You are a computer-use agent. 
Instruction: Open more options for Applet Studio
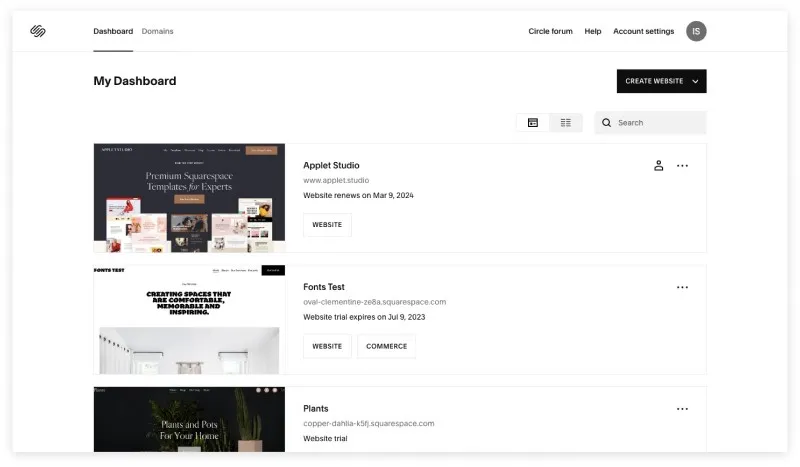click(682, 165)
